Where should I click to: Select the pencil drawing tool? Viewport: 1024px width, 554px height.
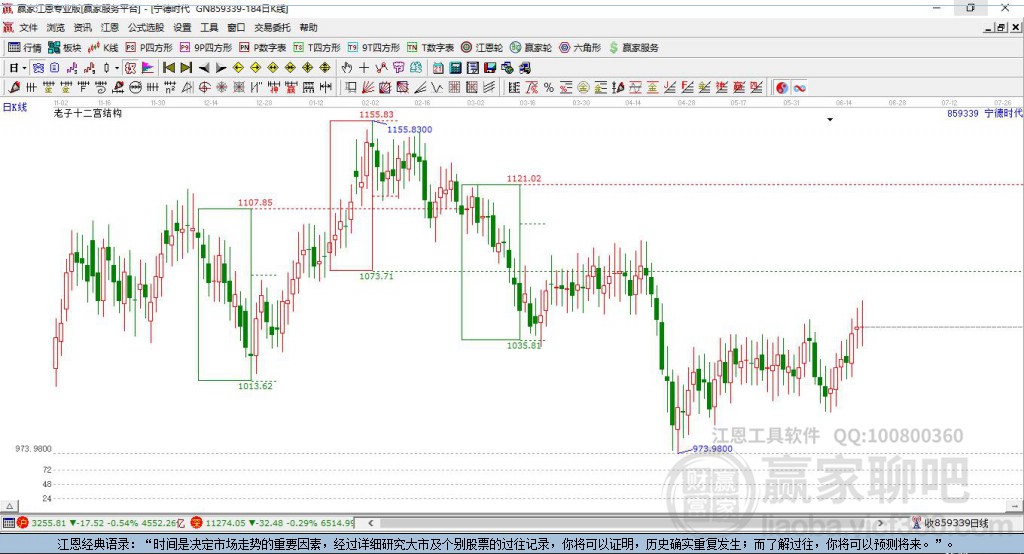tap(14, 88)
